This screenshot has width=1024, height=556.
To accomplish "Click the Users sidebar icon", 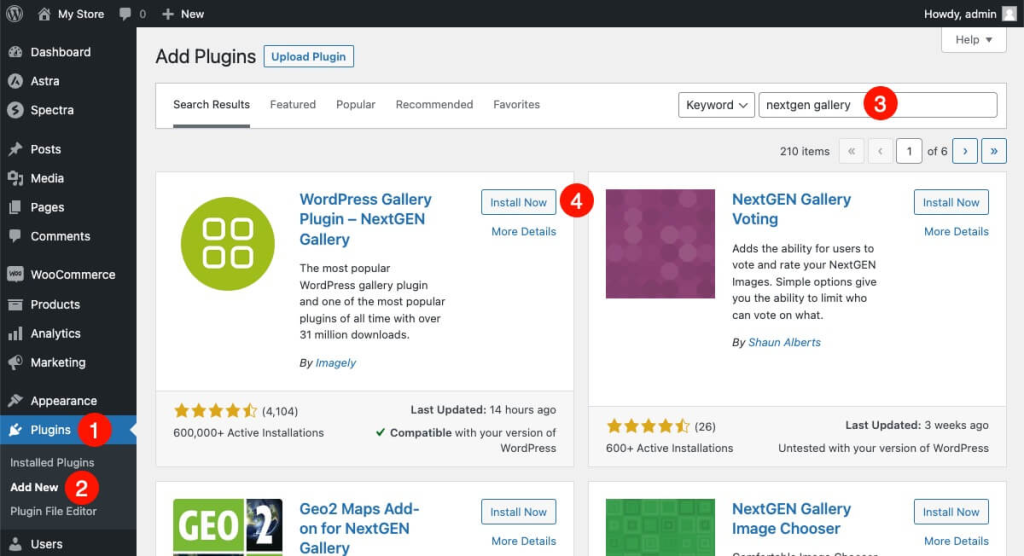I will tap(15, 544).
